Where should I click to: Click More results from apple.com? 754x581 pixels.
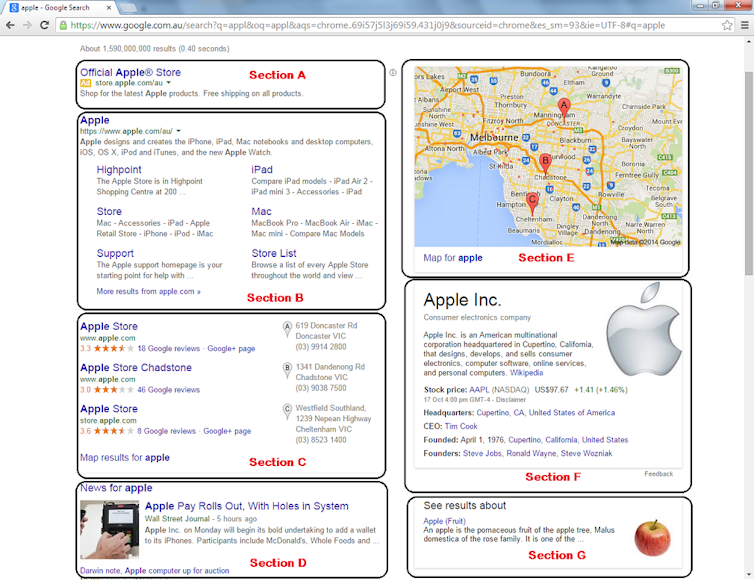(x=149, y=291)
